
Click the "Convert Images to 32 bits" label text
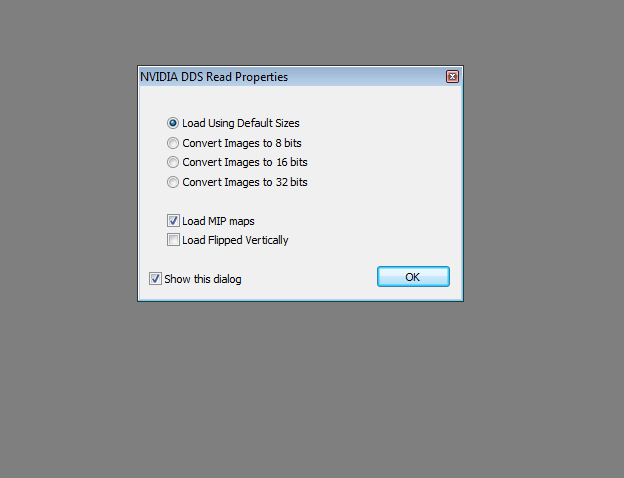[245, 182]
